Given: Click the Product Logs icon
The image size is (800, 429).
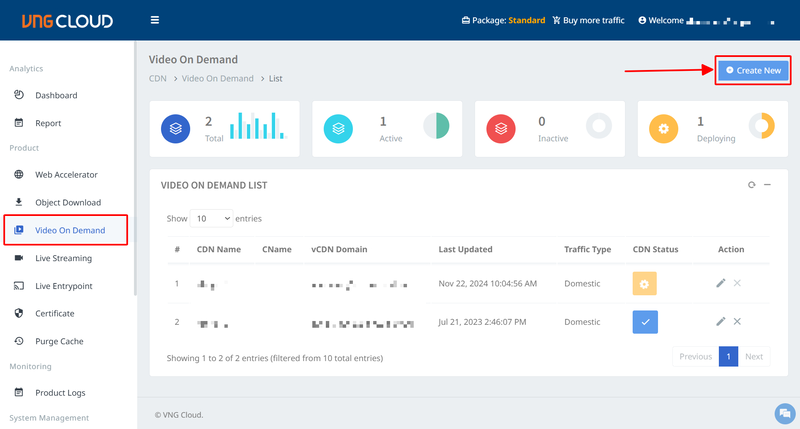Looking at the screenshot, I should [19, 392].
